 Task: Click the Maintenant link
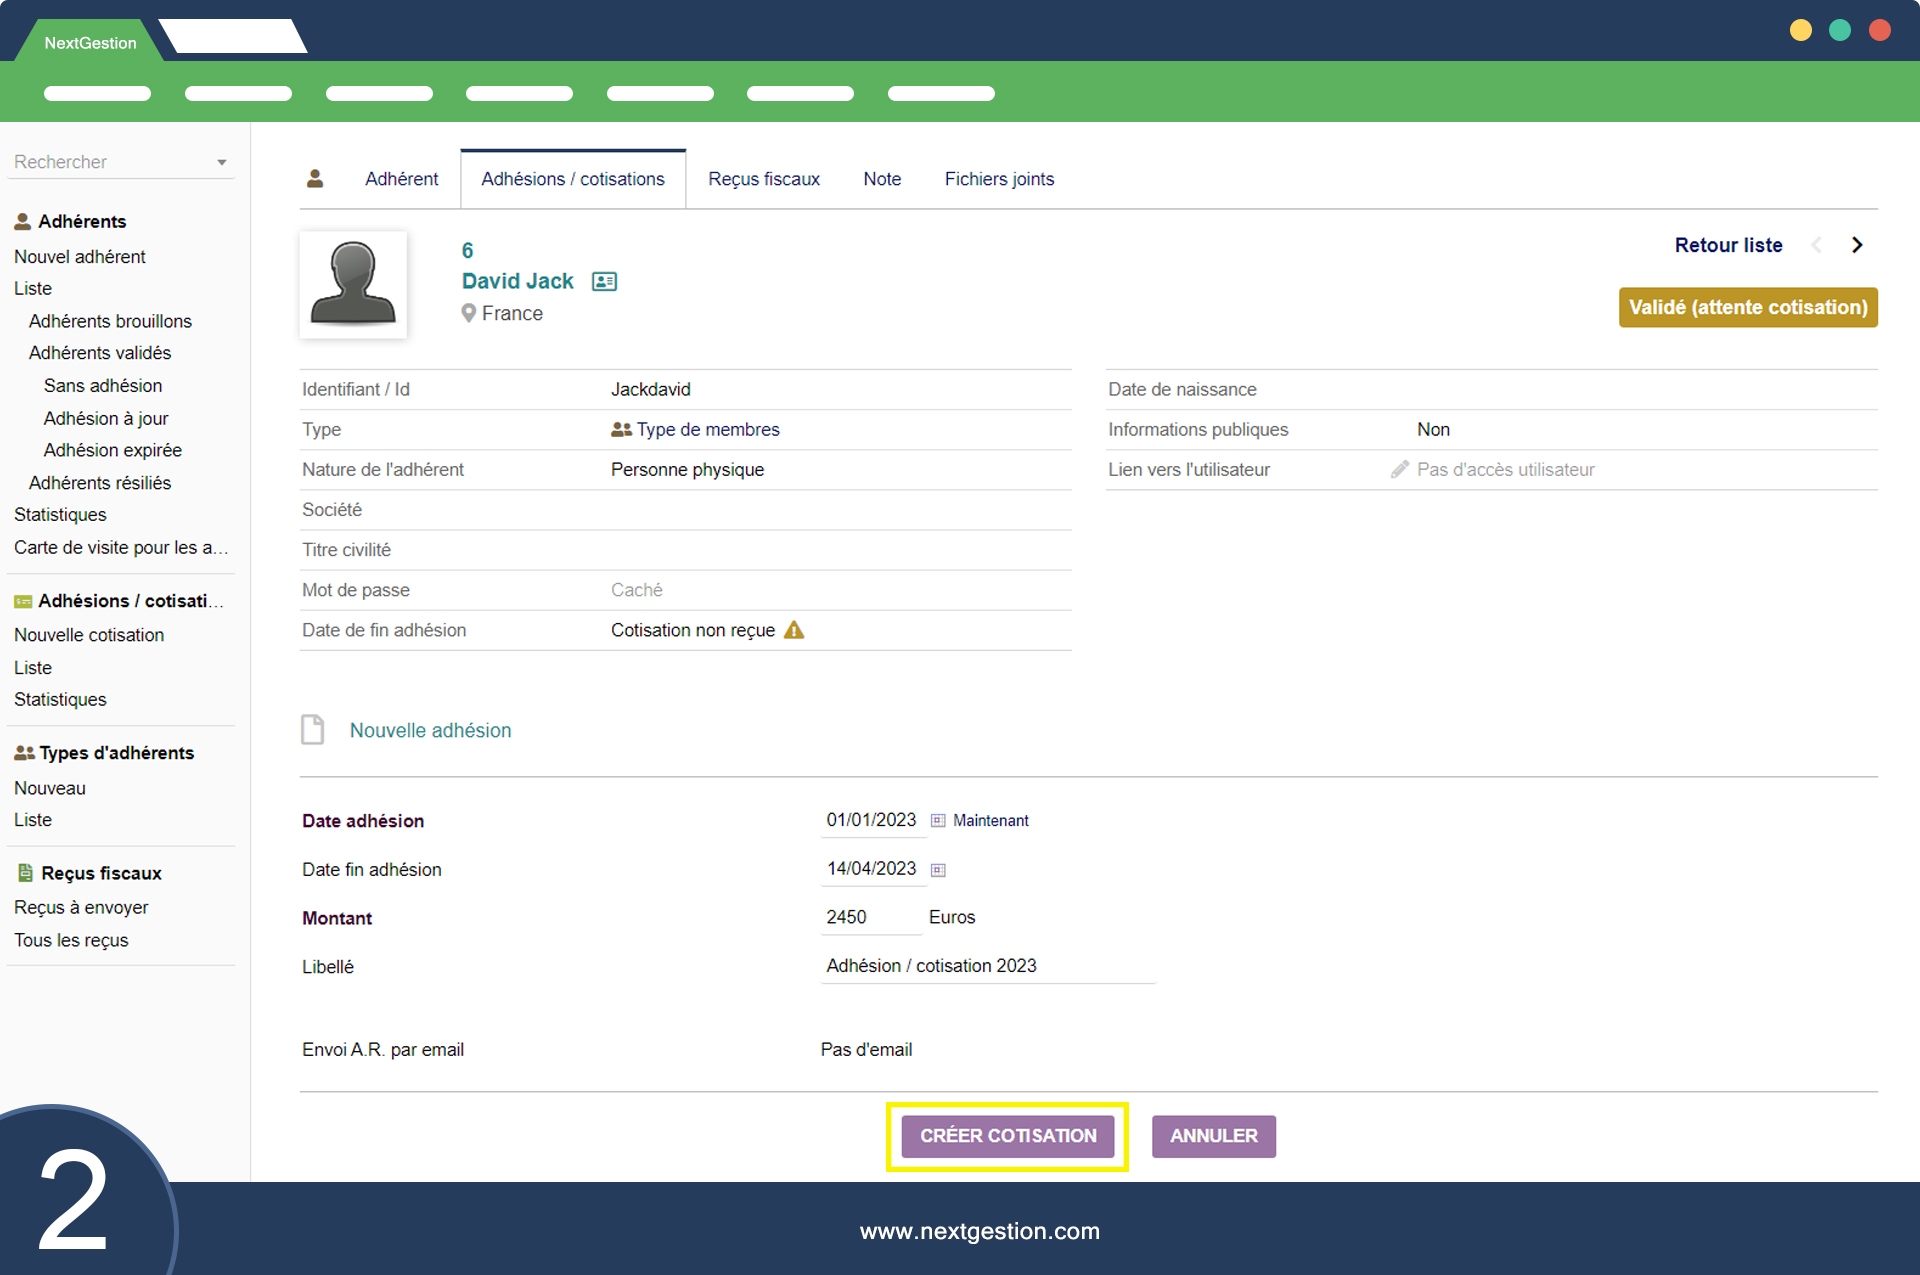990,821
